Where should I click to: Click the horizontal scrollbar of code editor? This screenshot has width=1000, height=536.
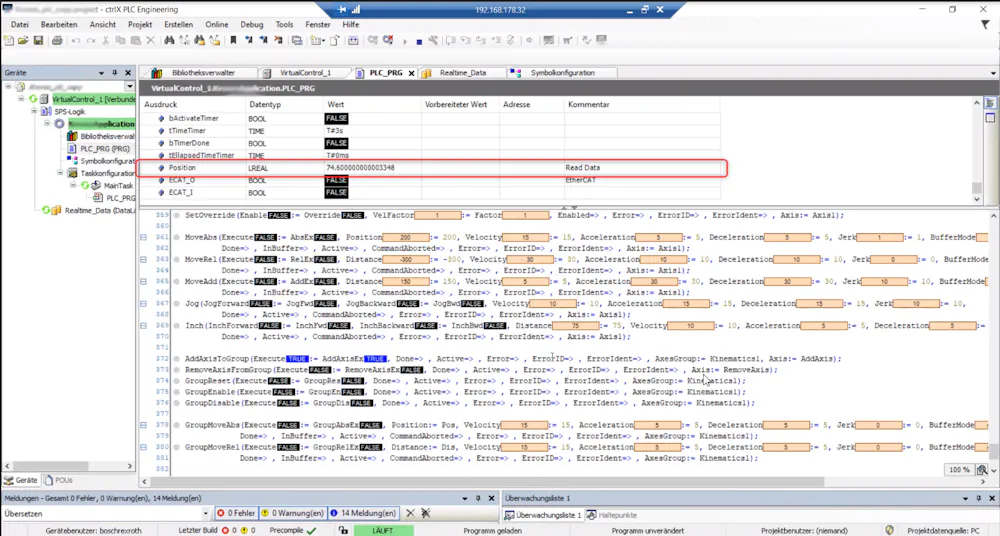488,482
